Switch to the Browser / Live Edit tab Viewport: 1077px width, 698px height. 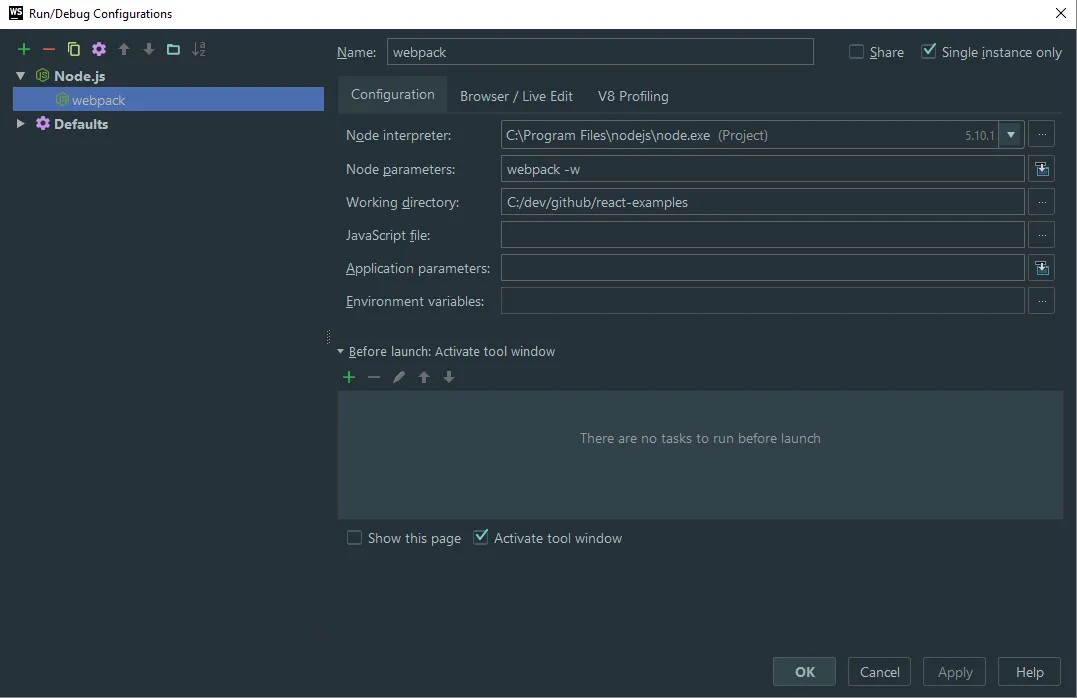516,96
